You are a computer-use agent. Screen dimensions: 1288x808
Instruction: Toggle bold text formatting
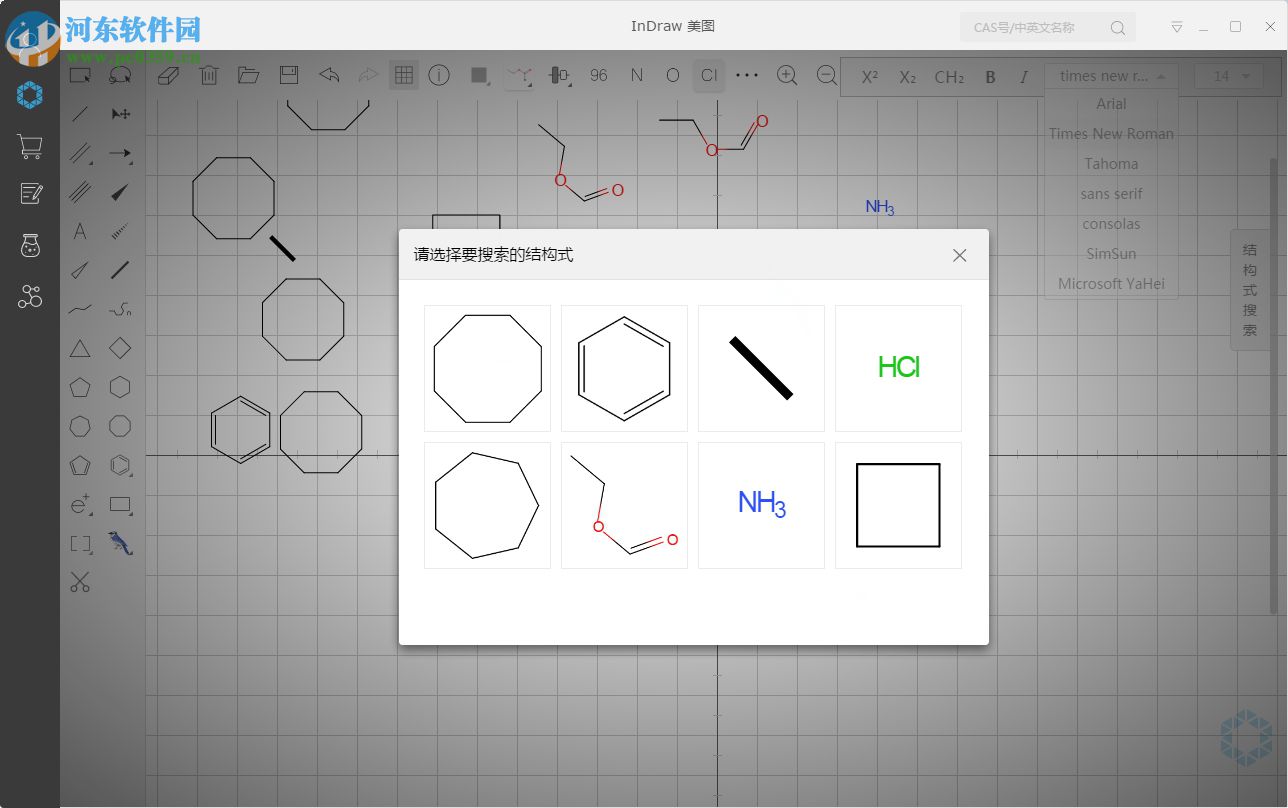pos(990,76)
